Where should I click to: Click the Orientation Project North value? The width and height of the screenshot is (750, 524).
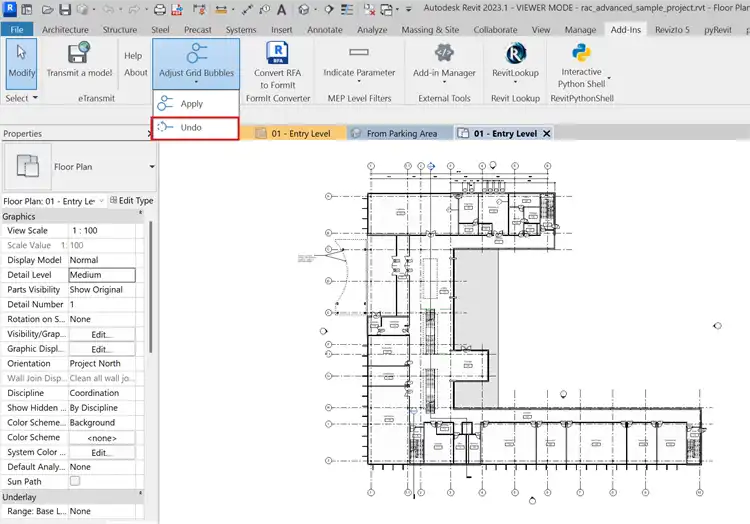tap(102, 363)
